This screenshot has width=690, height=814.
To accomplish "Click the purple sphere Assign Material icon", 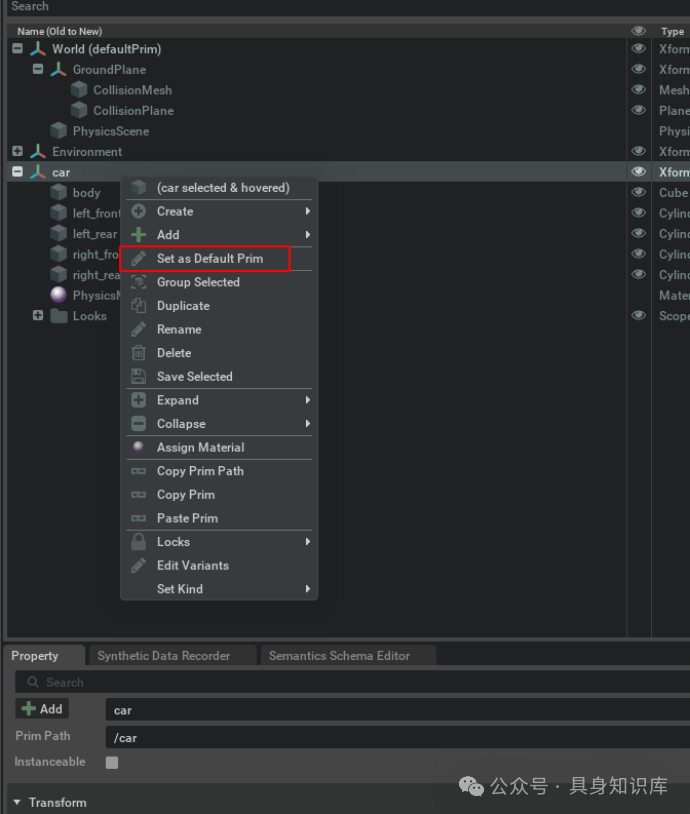I will [x=138, y=447].
